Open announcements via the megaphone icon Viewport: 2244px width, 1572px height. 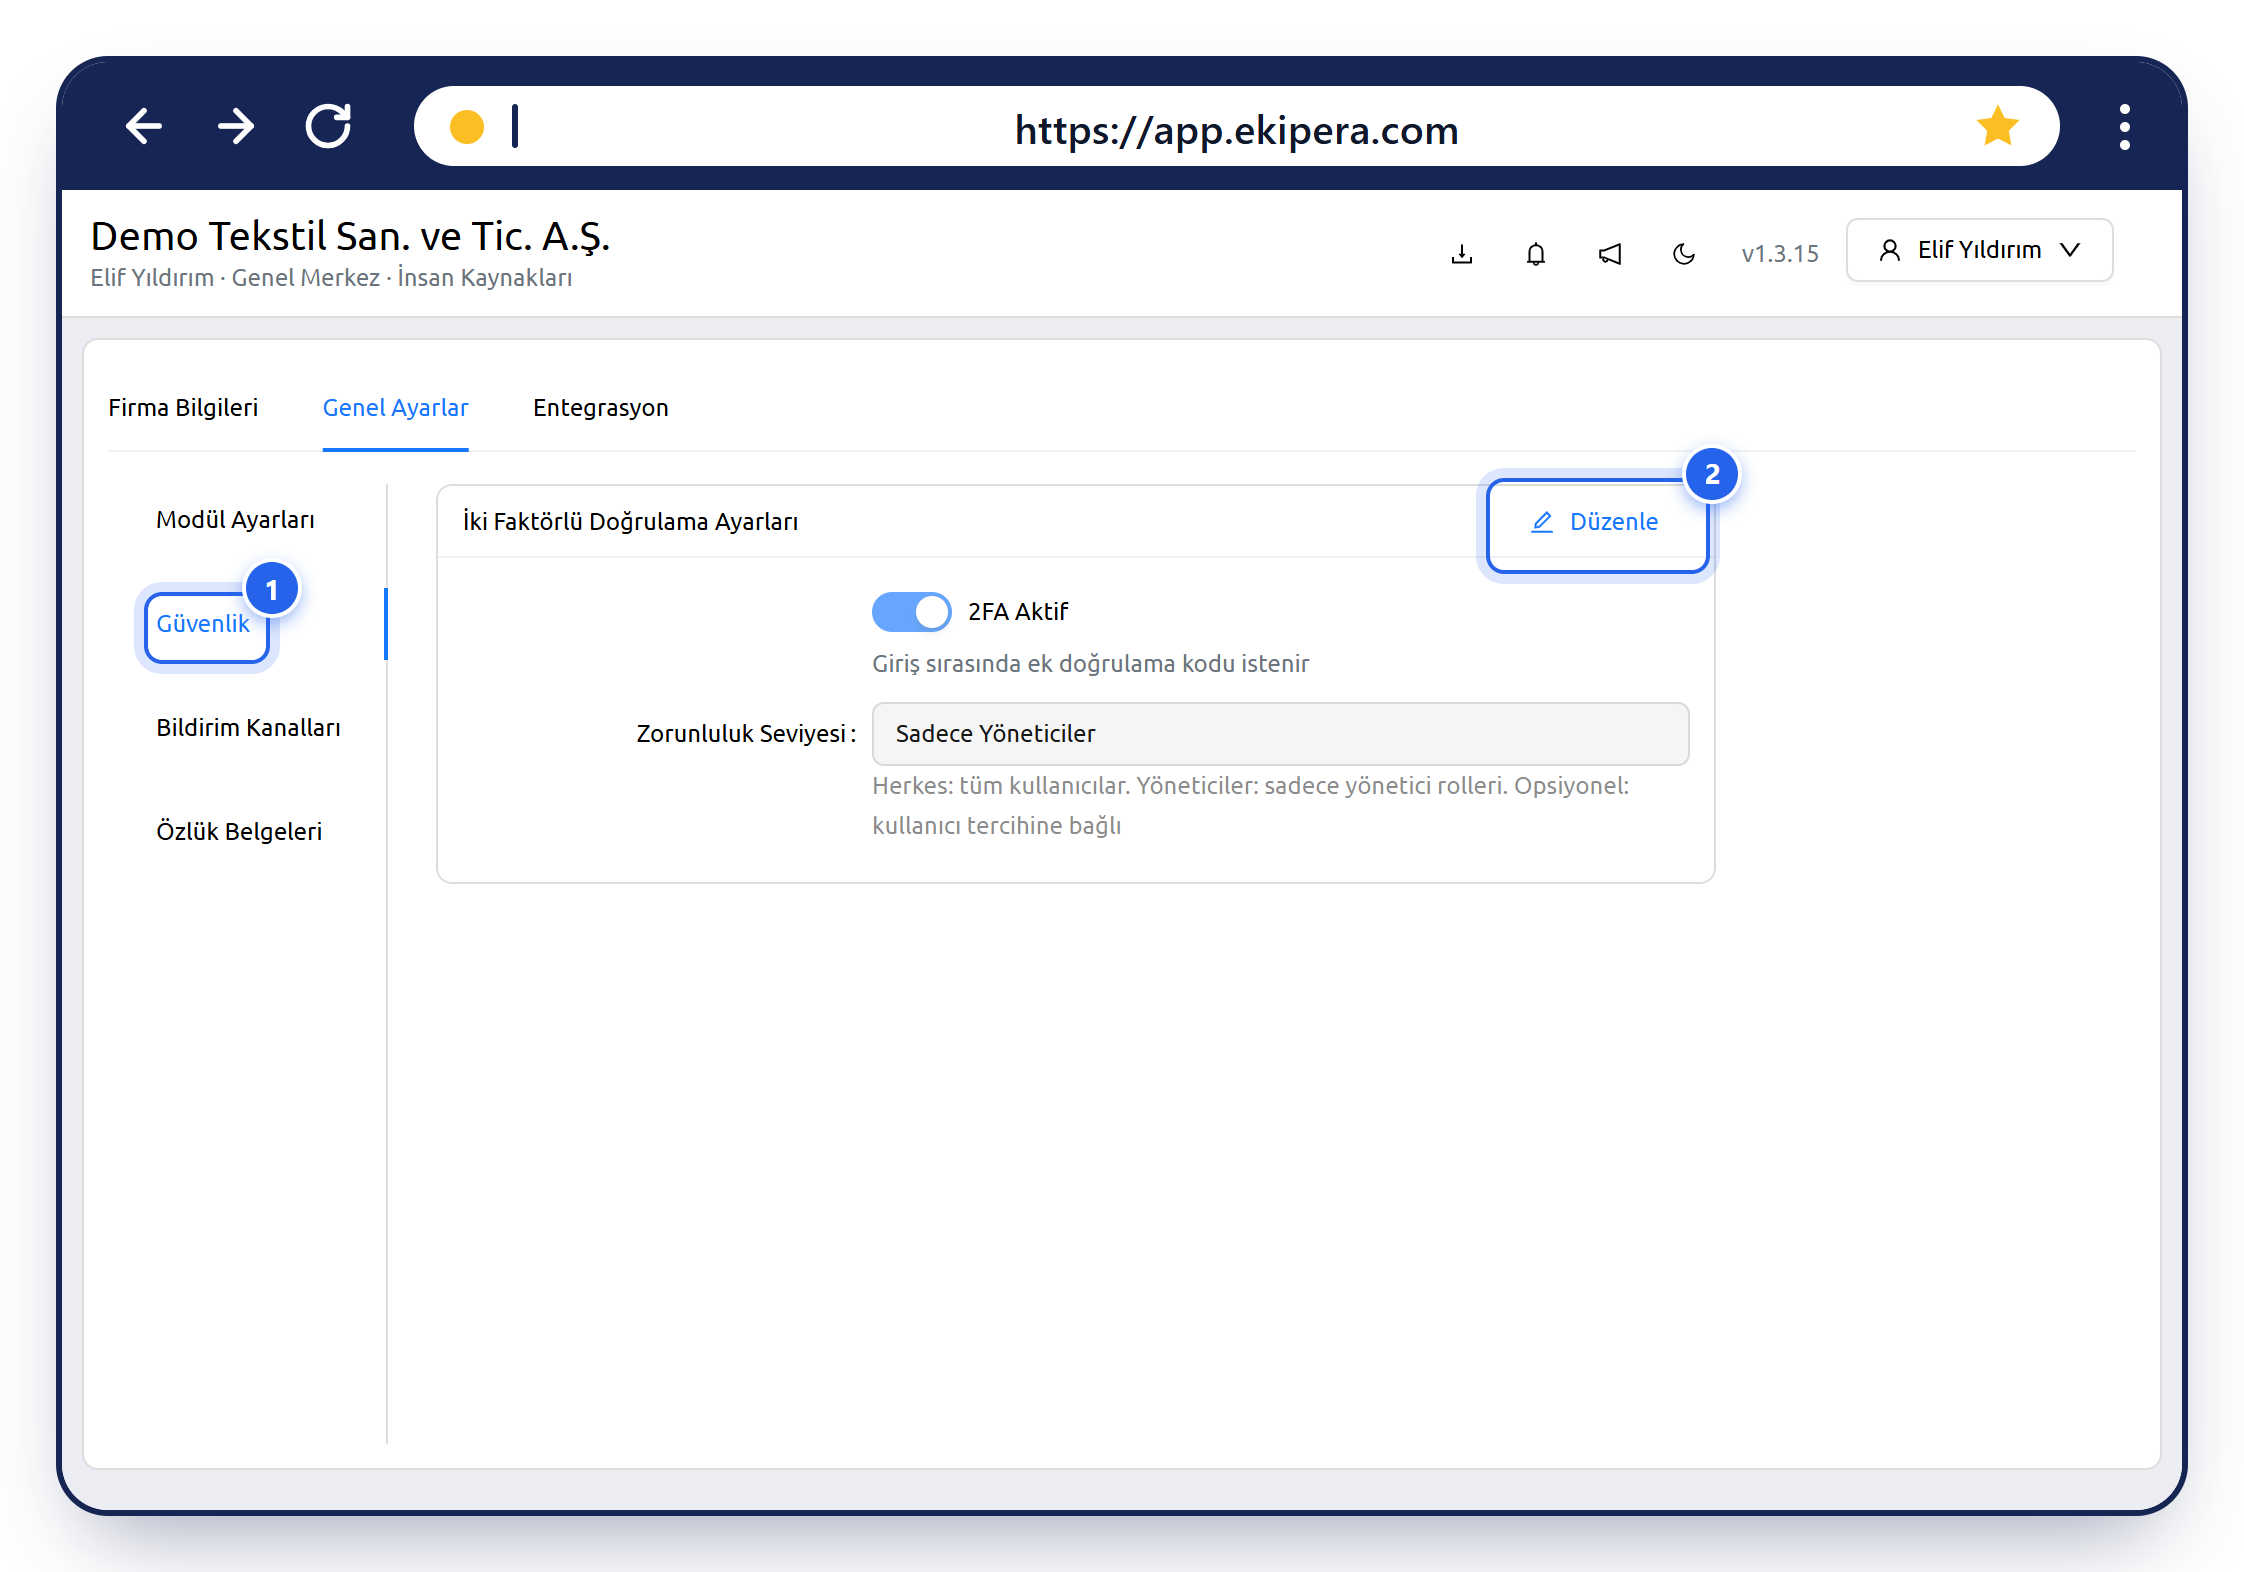[x=1610, y=253]
